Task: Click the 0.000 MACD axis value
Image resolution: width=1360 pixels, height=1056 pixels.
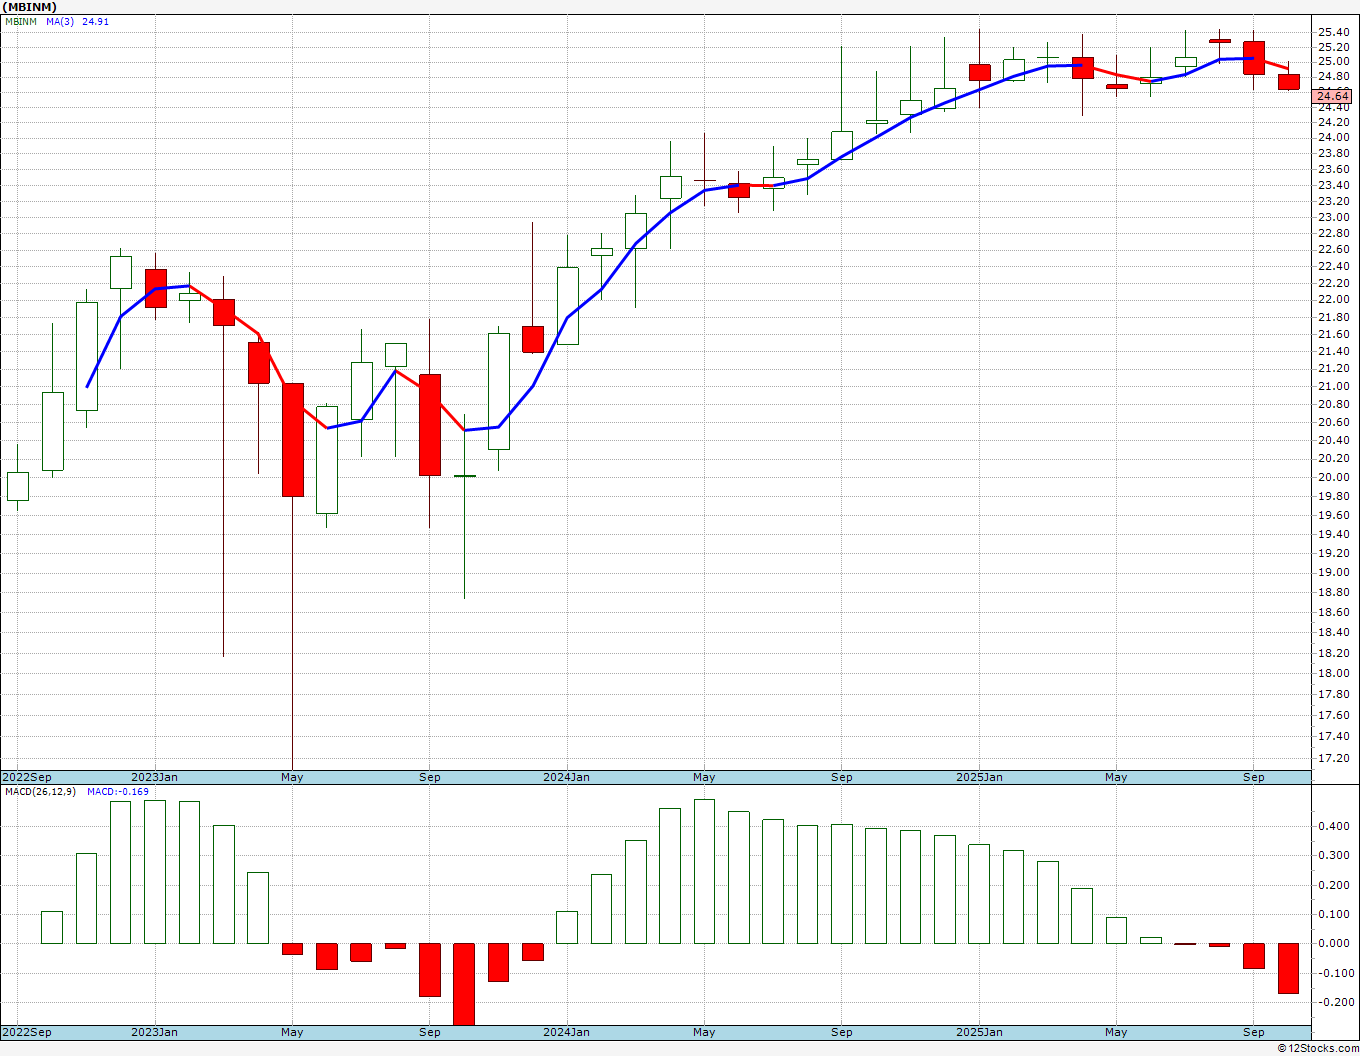Action: [1333, 943]
